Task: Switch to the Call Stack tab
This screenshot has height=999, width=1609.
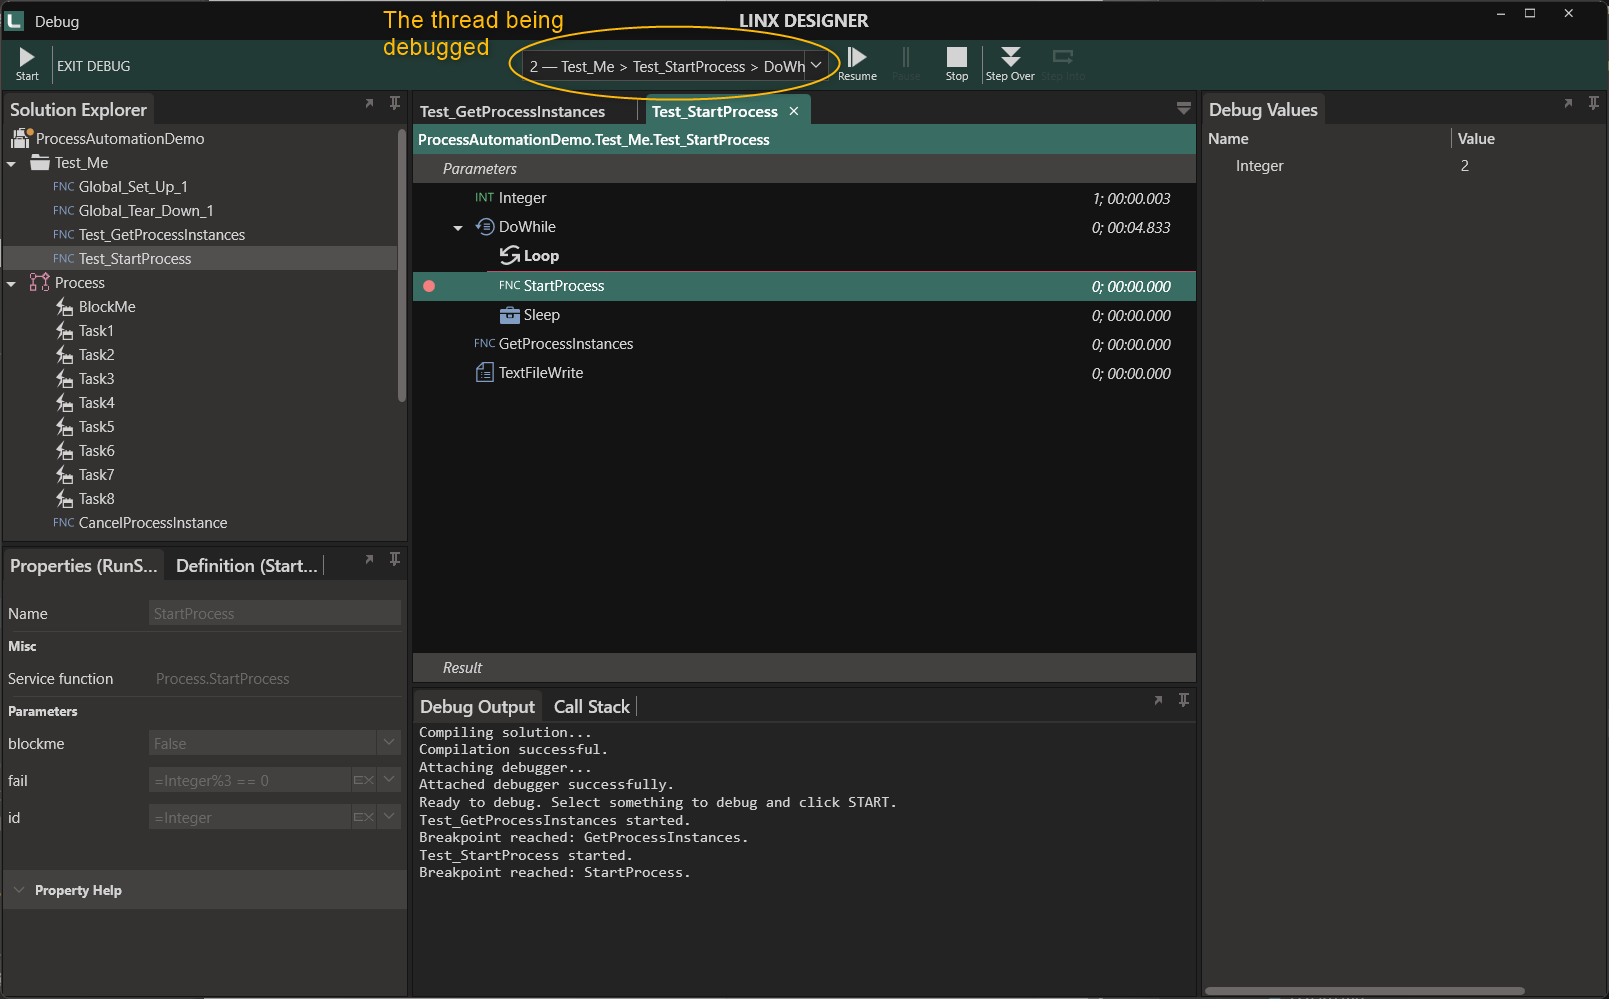Action: (592, 707)
